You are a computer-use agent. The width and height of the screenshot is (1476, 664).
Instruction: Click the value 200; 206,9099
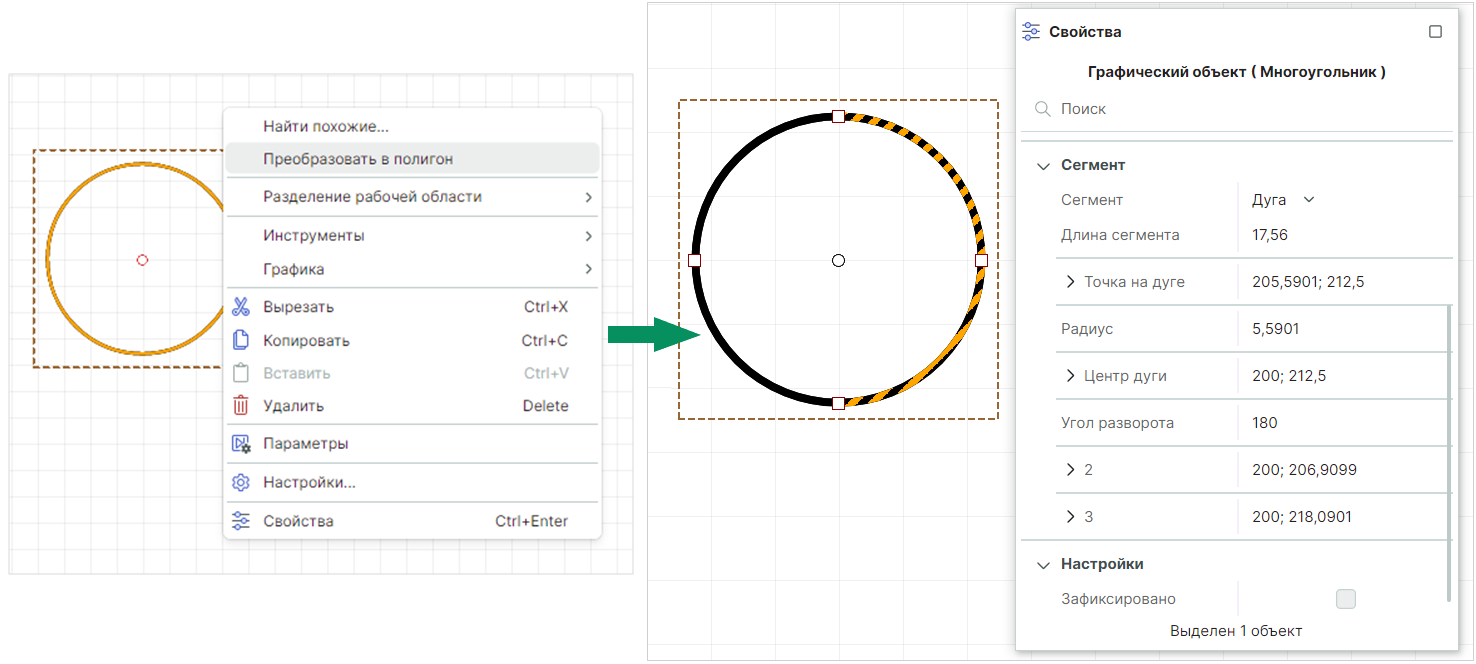coord(1304,469)
